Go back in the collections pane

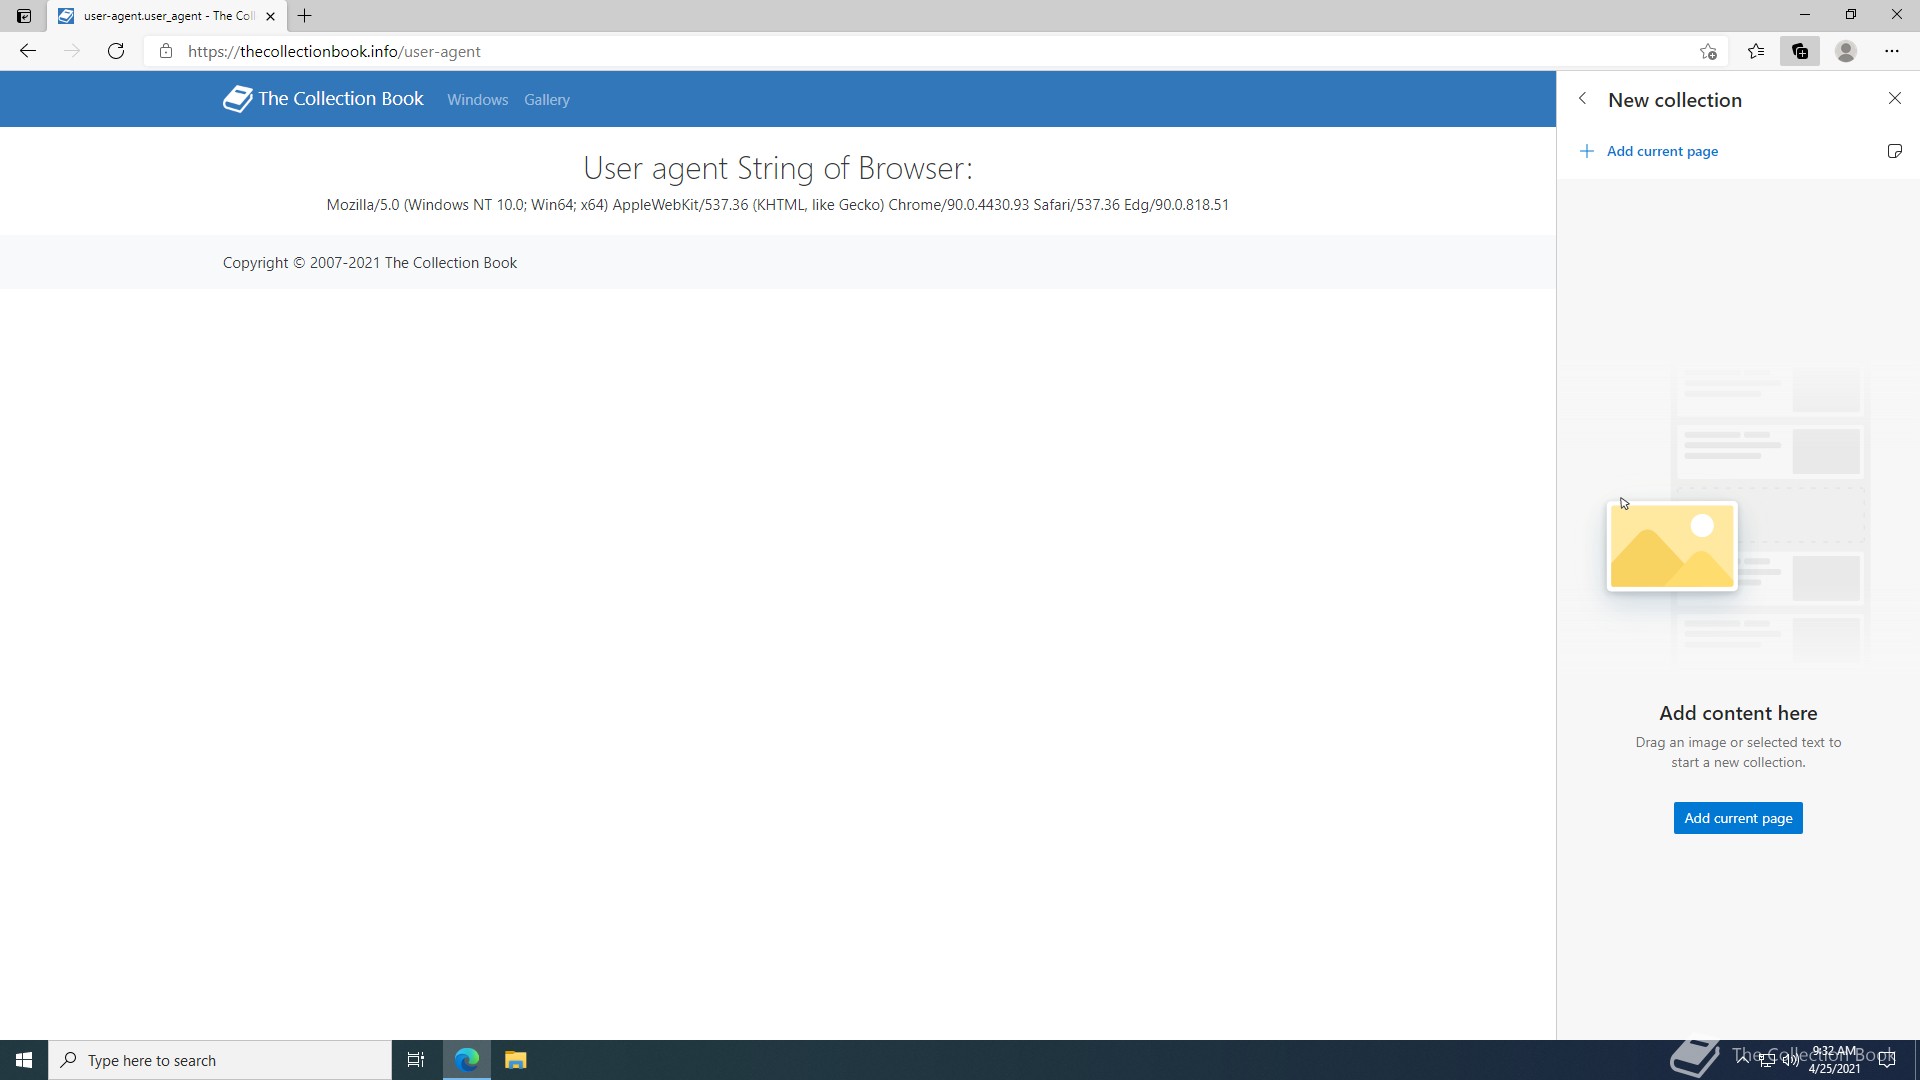1582,99
